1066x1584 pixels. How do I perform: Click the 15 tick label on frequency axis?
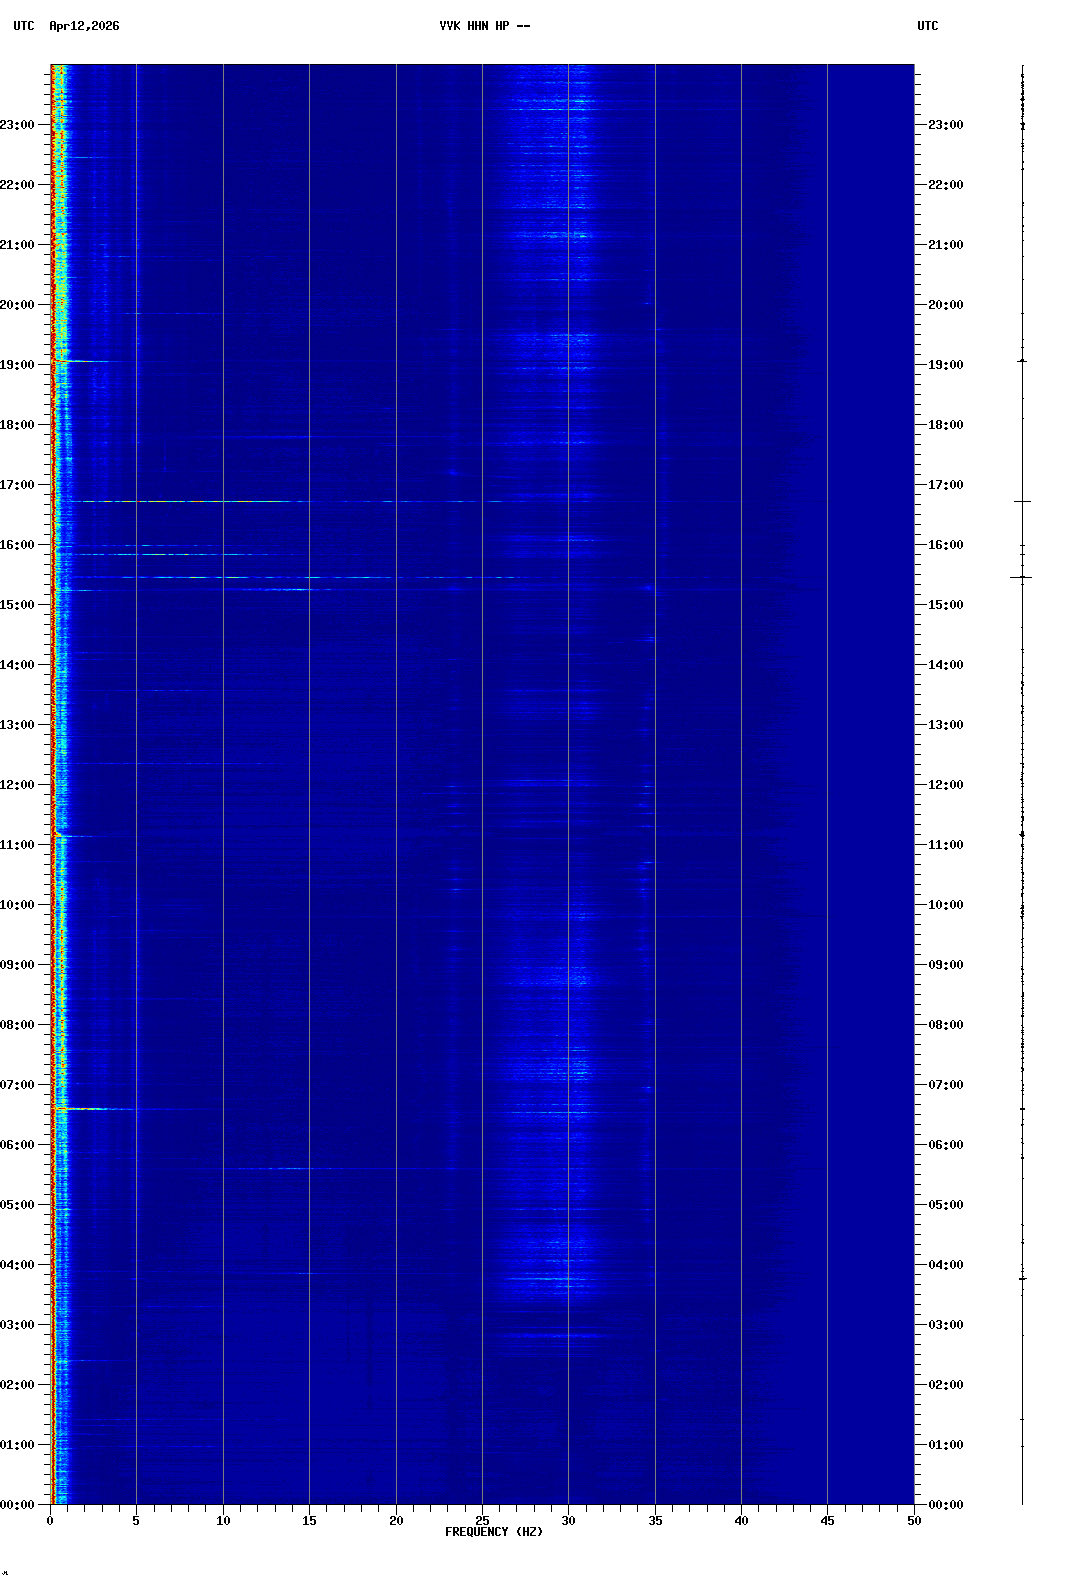309,1521
